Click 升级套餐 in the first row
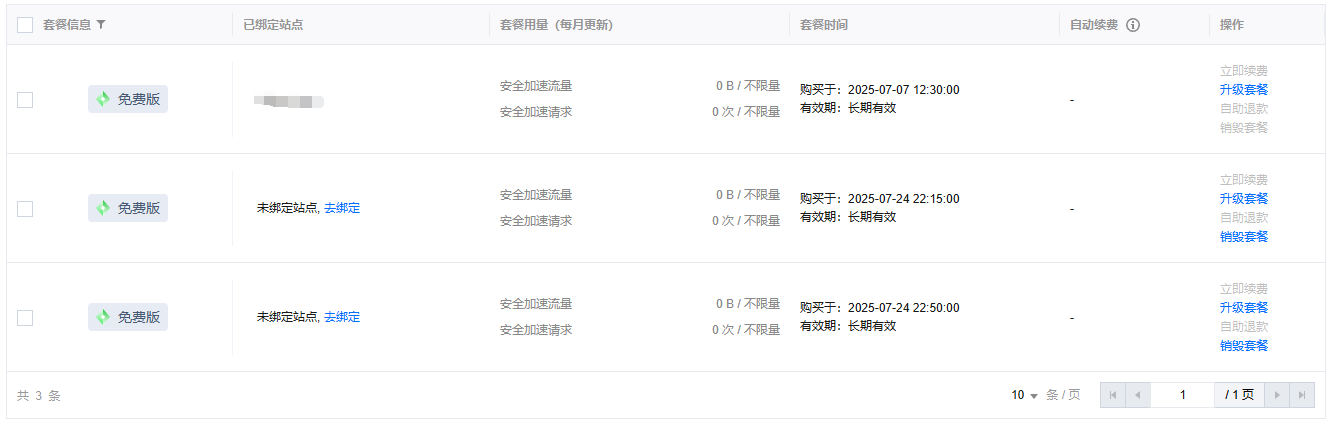The image size is (1336, 425). [1244, 90]
